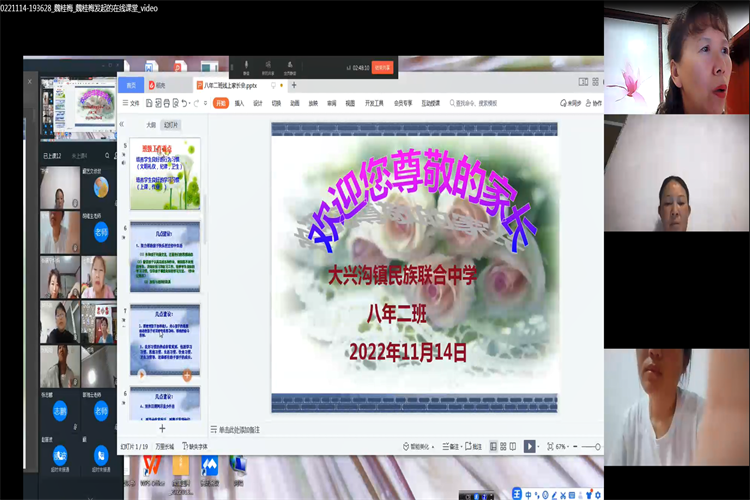Click the print icon in quick toolbar
The image size is (750, 500).
click(166, 103)
